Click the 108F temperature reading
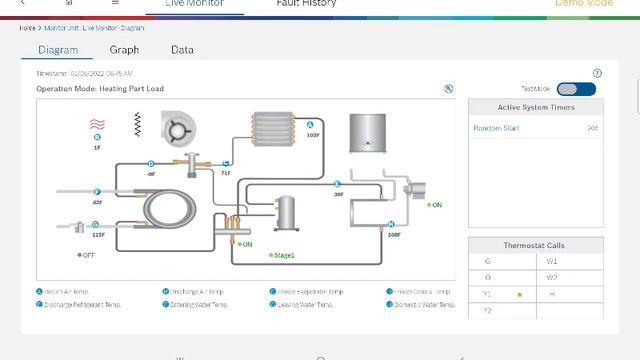 (x=394, y=235)
